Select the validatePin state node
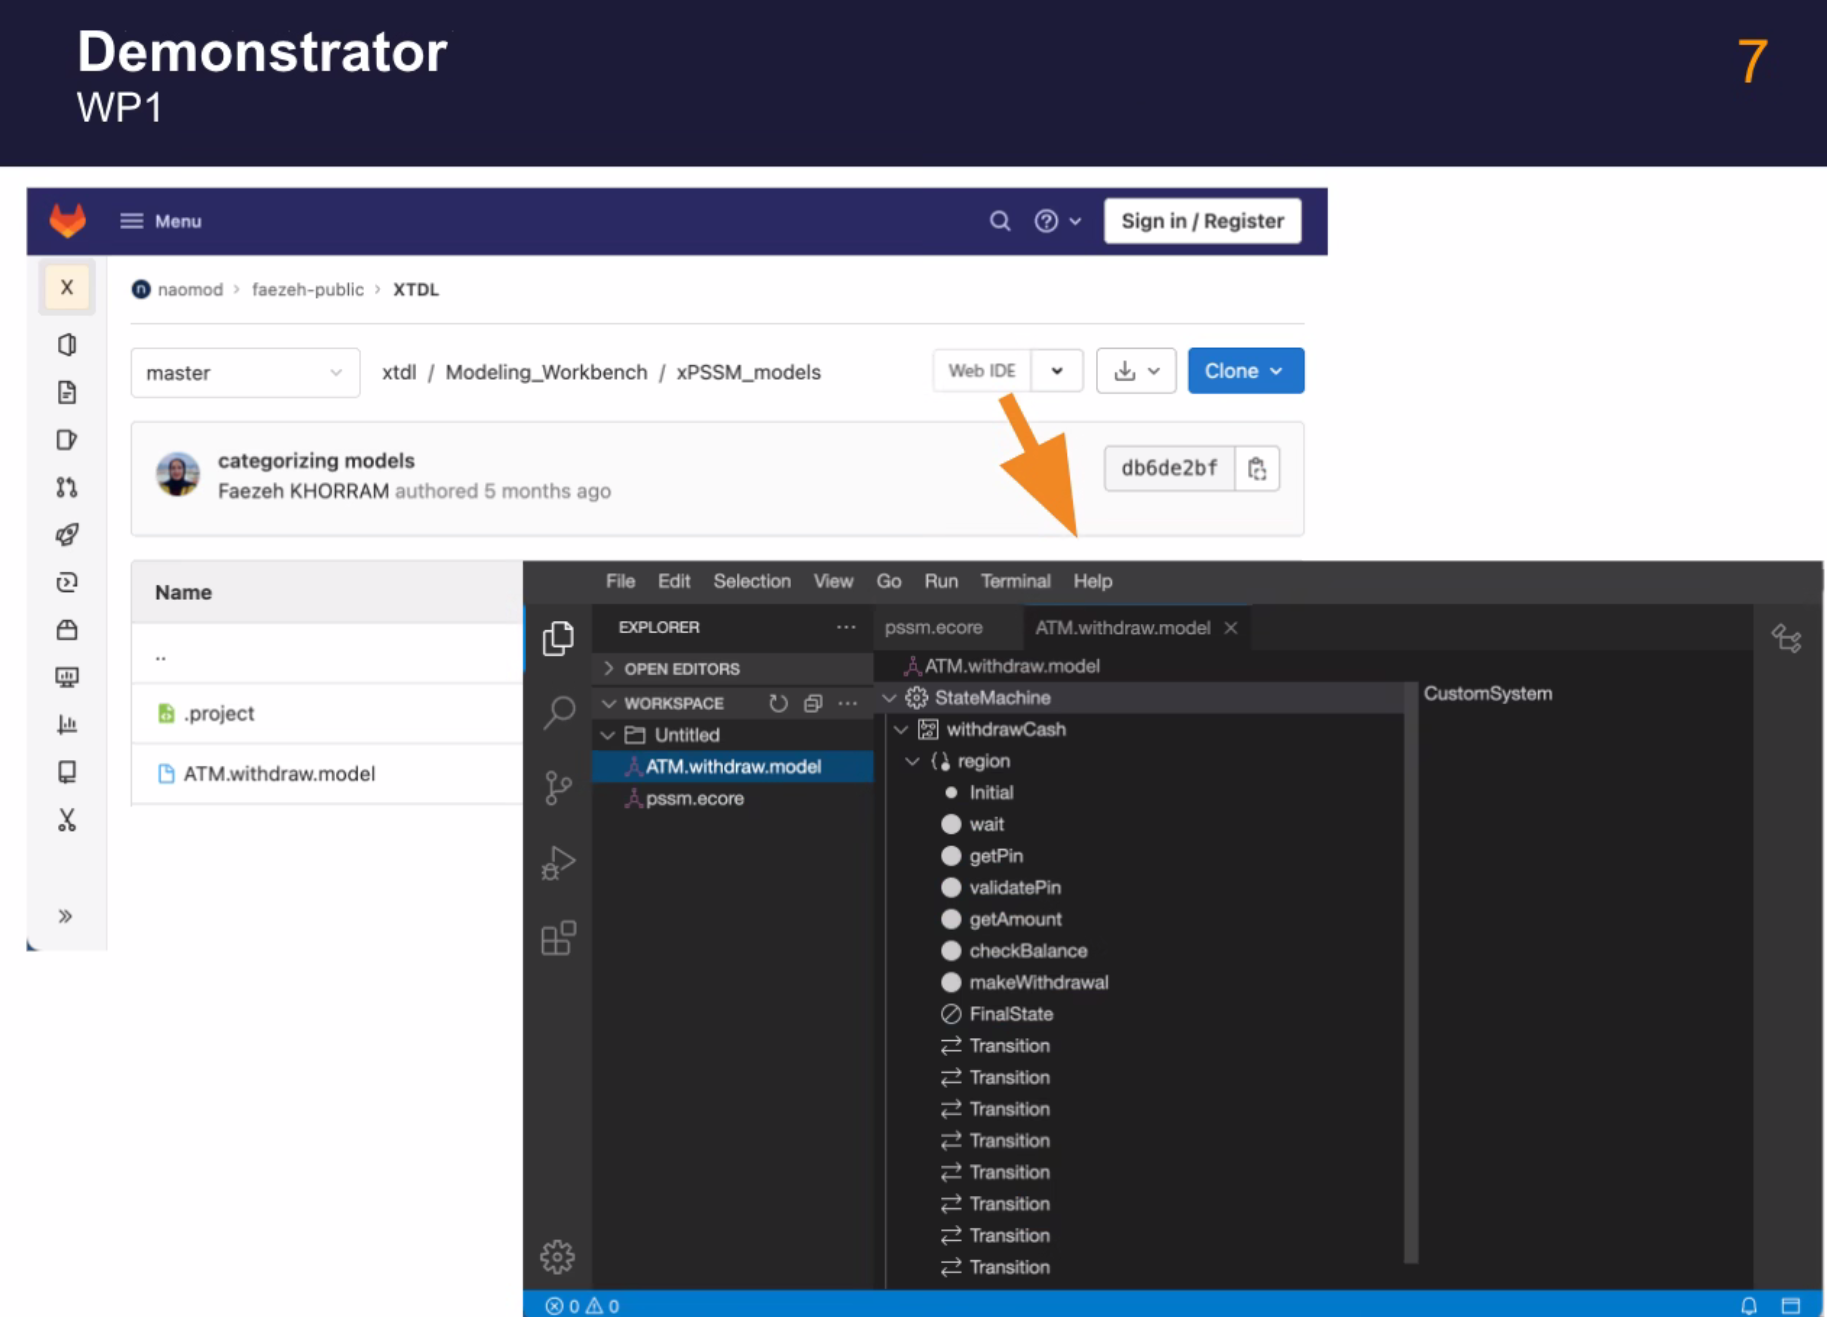Image resolution: width=1827 pixels, height=1317 pixels. click(1014, 887)
